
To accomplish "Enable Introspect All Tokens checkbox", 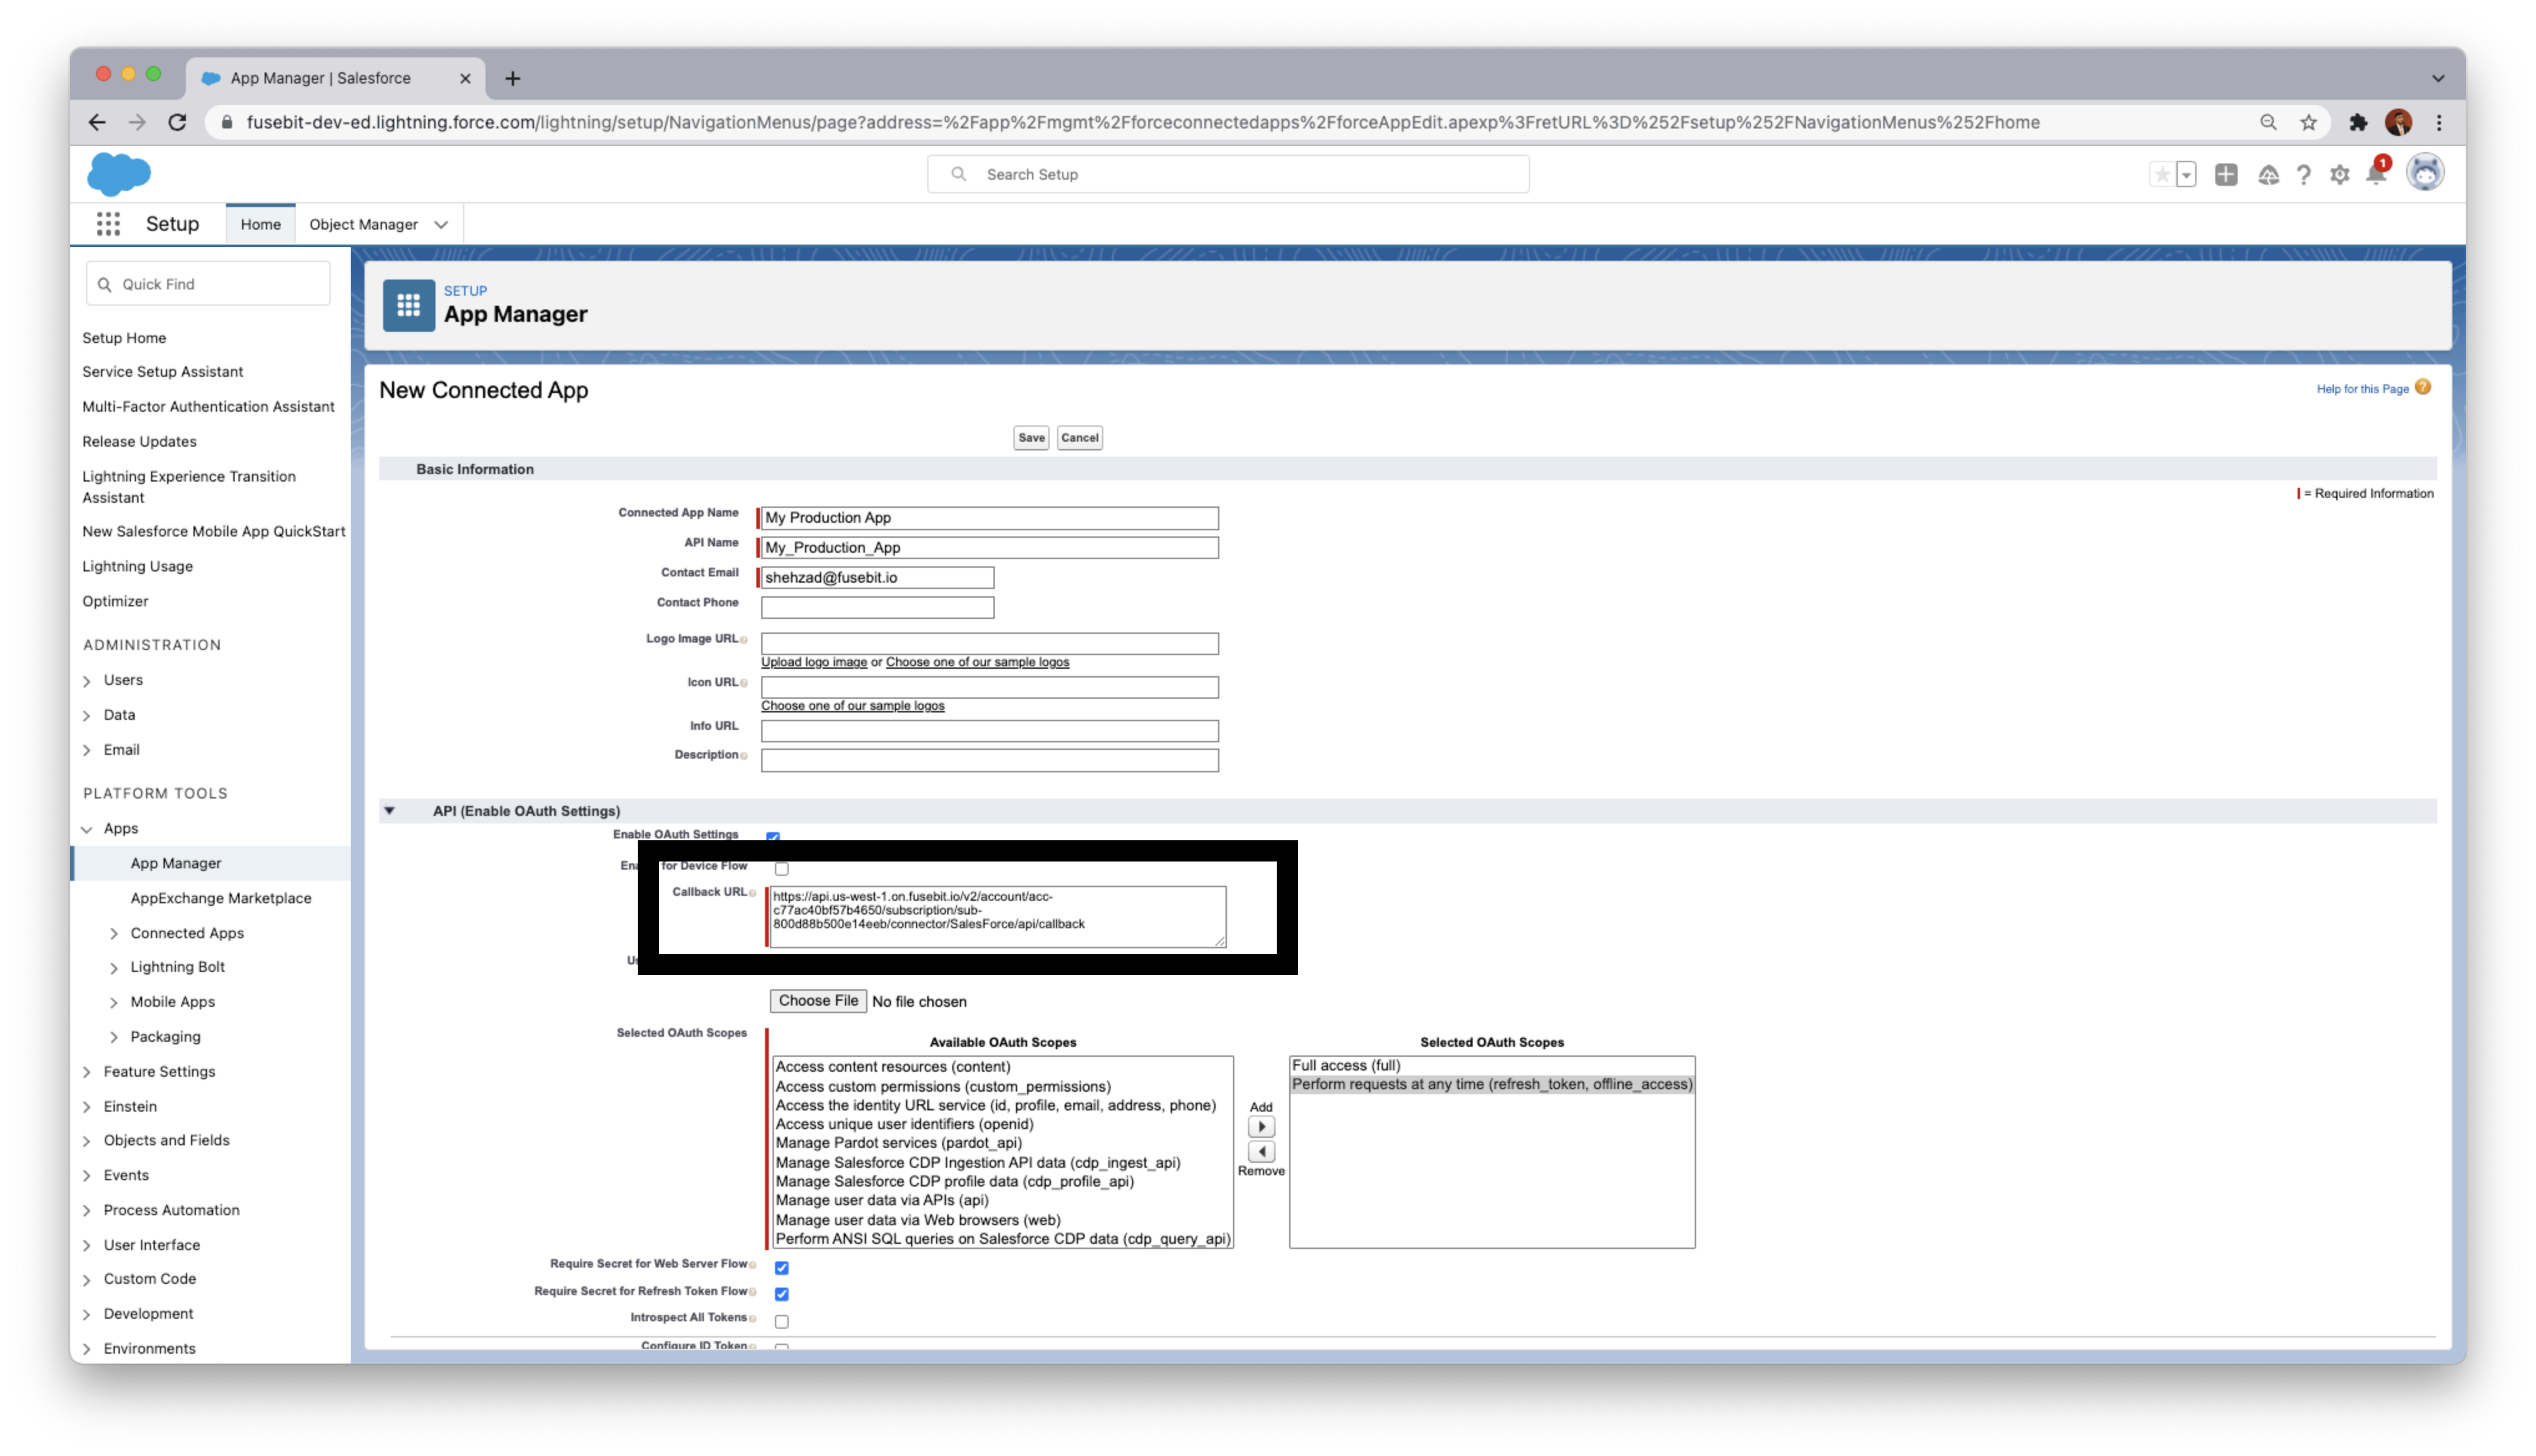I will tap(782, 1321).
